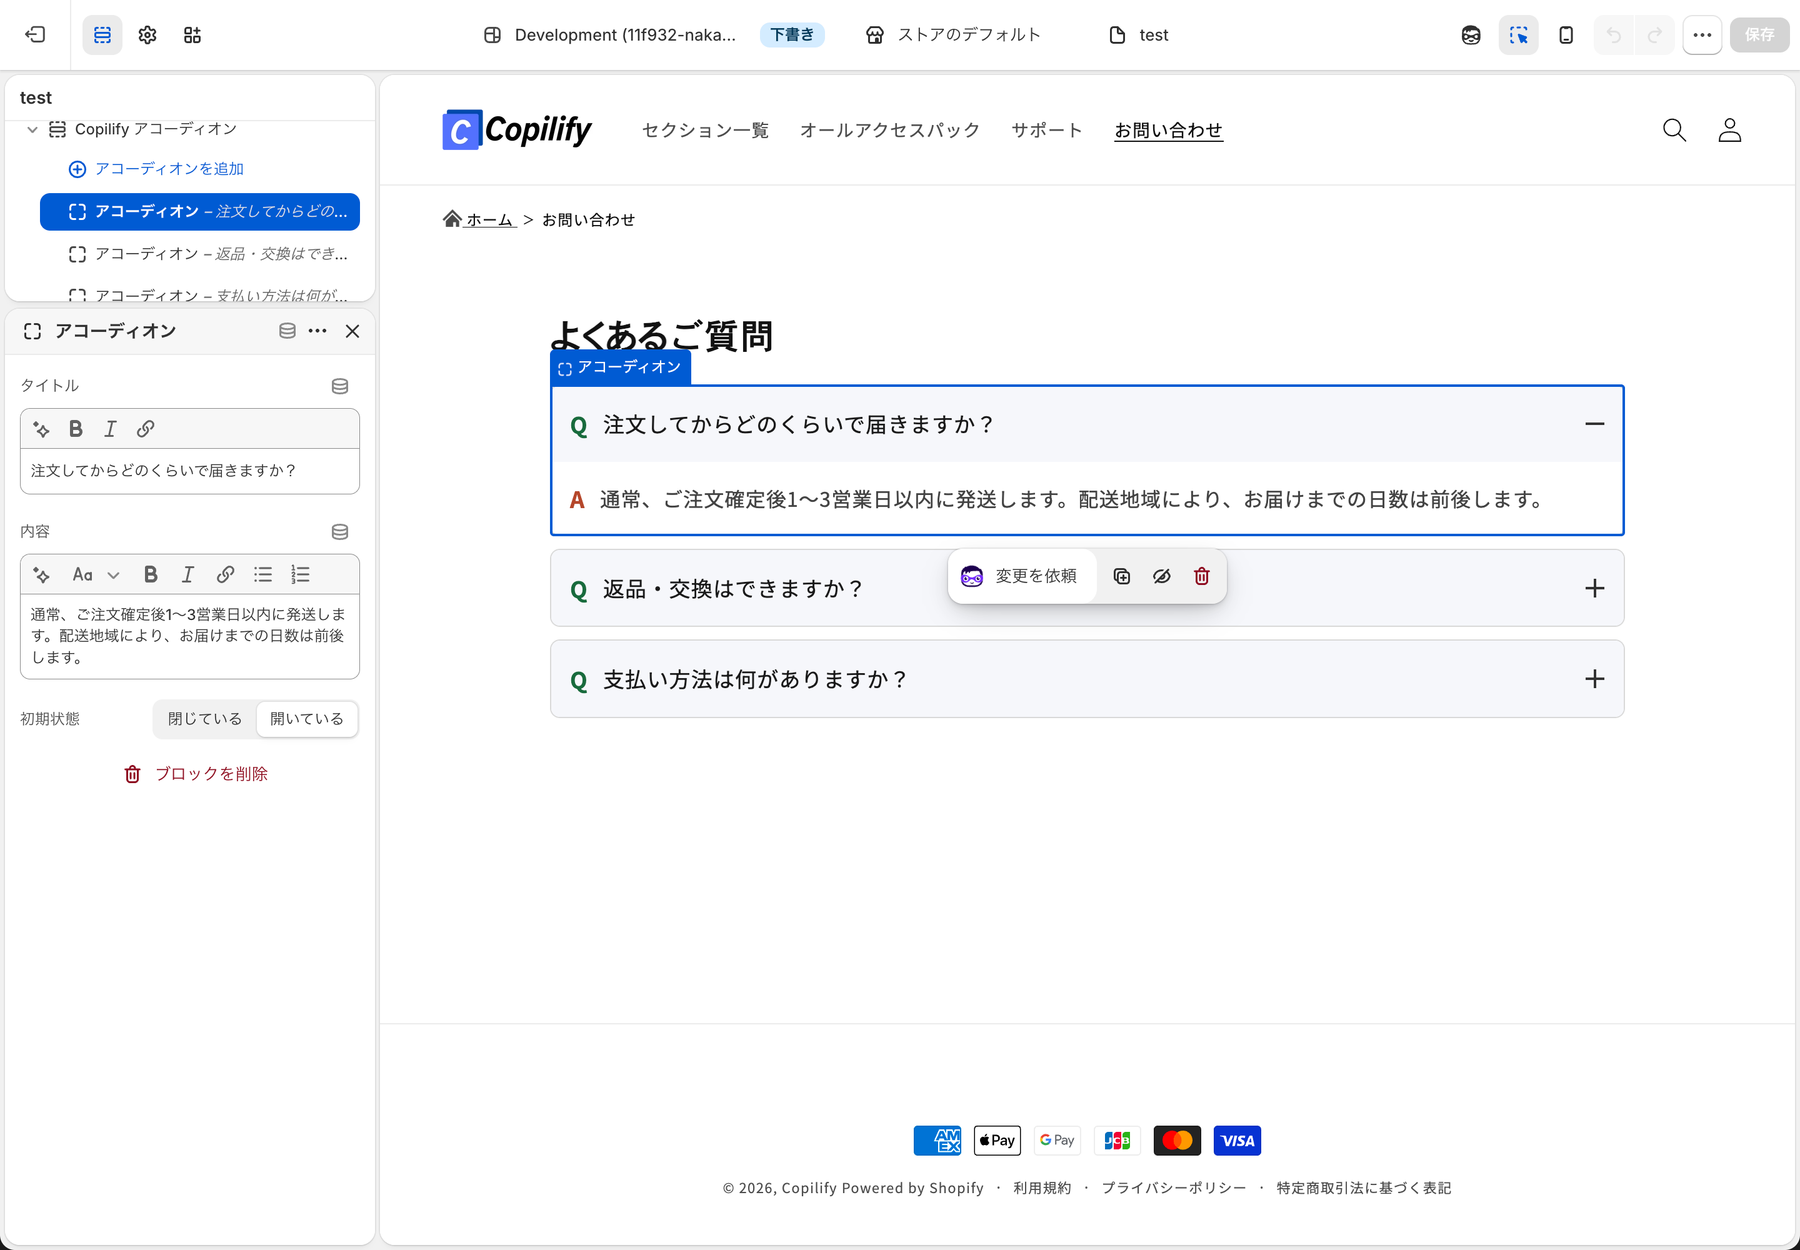The width and height of the screenshot is (1800, 1250).
Task: Connect dynamic source for 内容 field
Action: click(x=340, y=532)
